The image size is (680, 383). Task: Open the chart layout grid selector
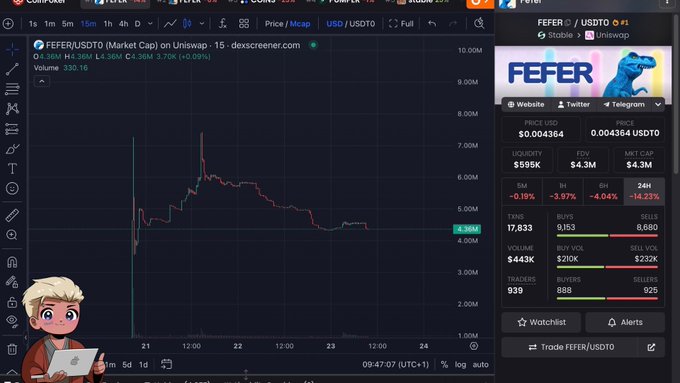tap(244, 23)
